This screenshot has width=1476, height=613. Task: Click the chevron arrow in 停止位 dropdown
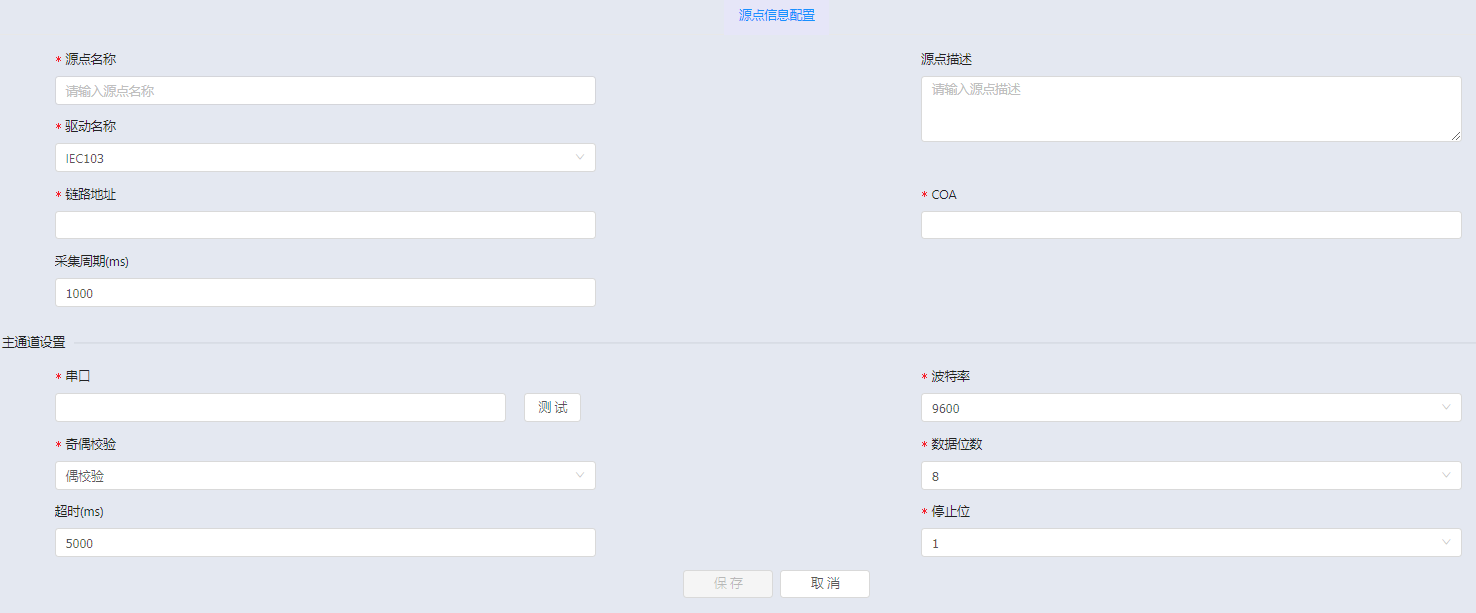pos(1446,543)
